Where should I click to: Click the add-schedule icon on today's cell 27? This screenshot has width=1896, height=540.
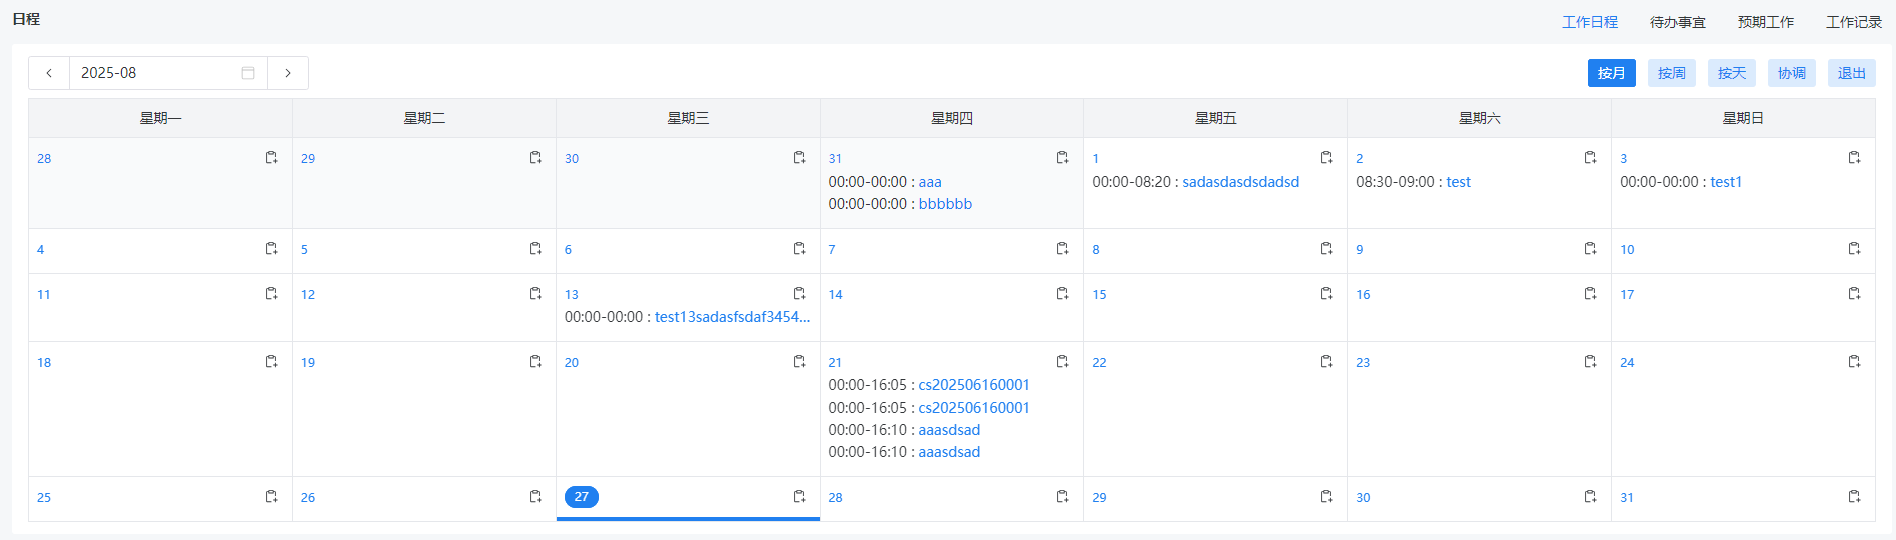coord(799,497)
